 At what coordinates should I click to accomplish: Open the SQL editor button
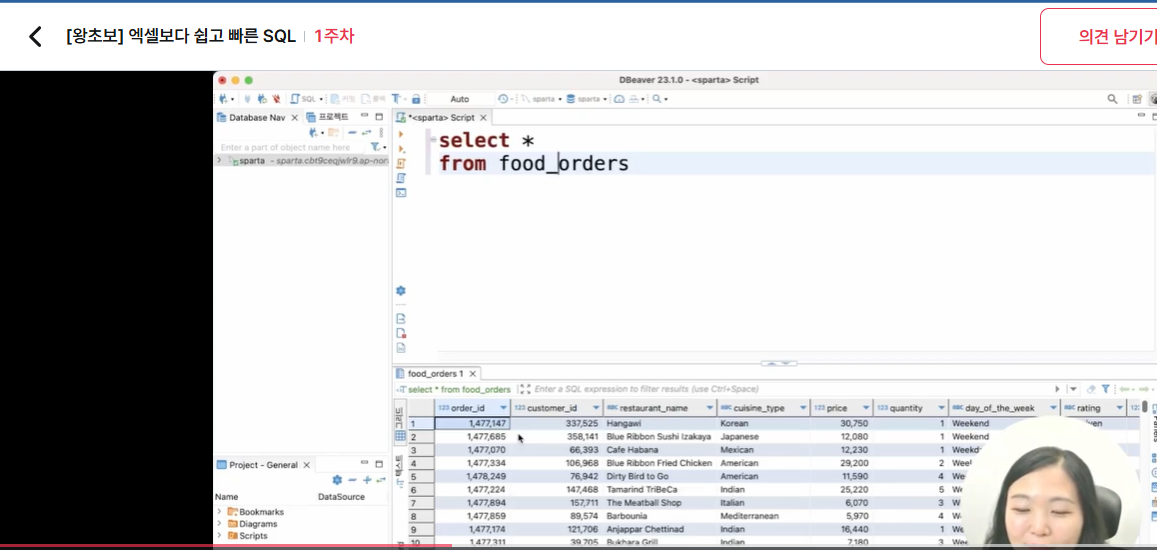(304, 99)
